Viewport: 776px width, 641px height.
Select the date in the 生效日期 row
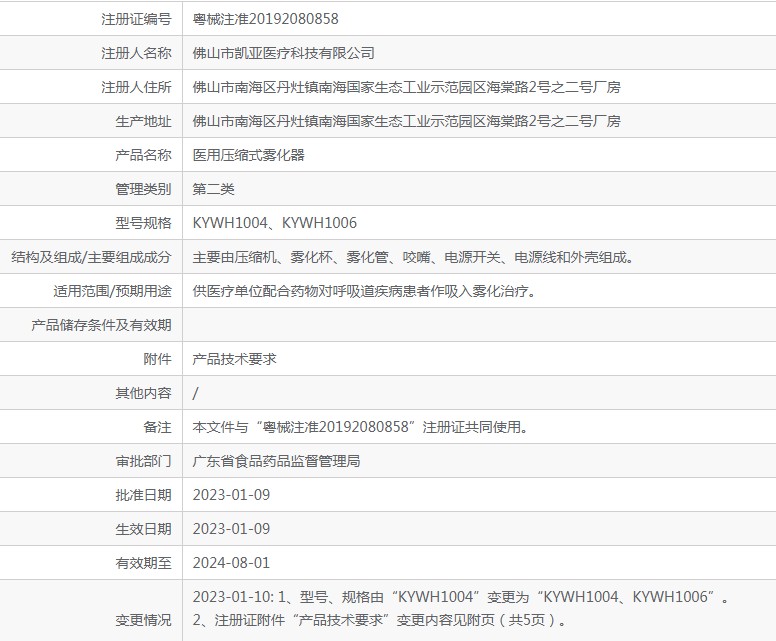pyautogui.click(x=231, y=529)
